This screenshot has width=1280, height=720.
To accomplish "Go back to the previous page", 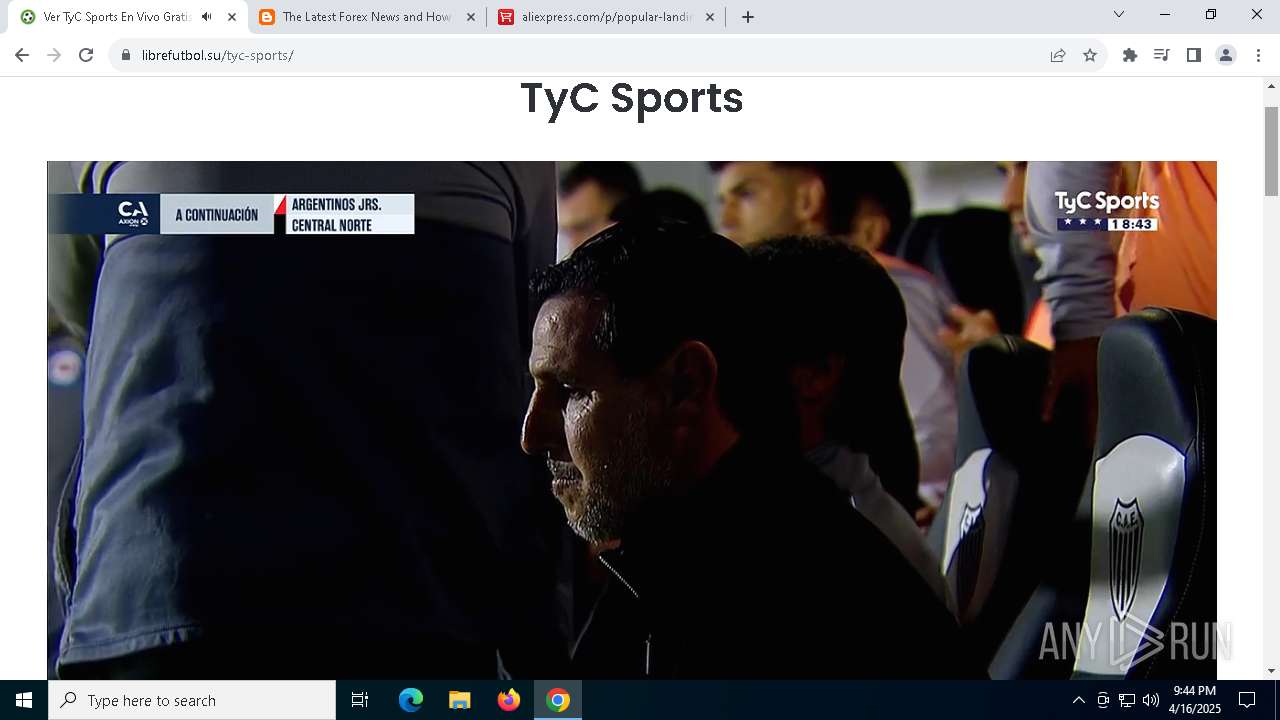I will 22,55.
